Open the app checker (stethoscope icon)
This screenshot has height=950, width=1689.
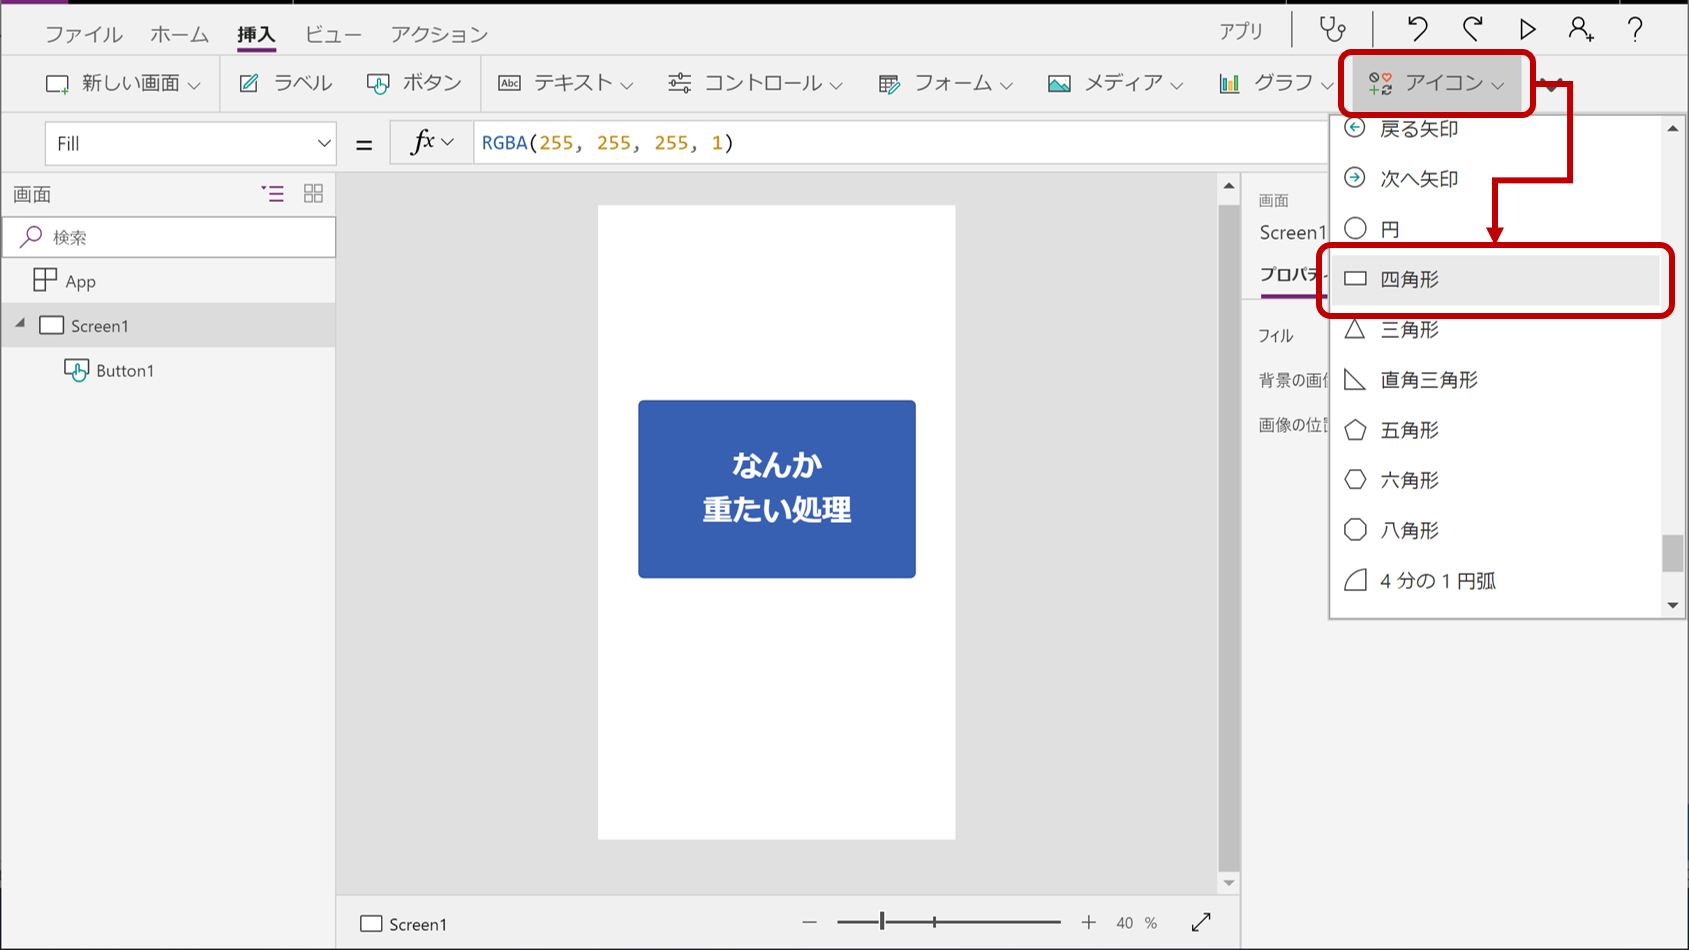(x=1333, y=30)
